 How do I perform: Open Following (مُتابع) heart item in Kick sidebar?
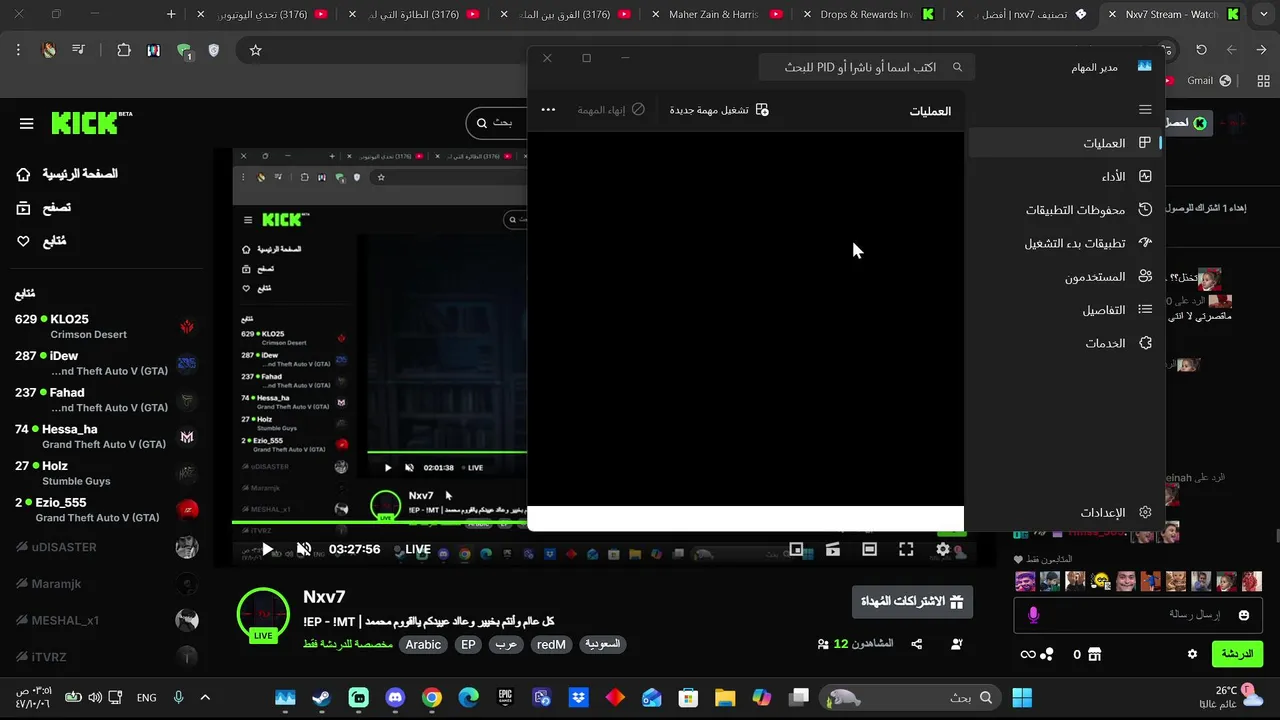(x=42, y=241)
